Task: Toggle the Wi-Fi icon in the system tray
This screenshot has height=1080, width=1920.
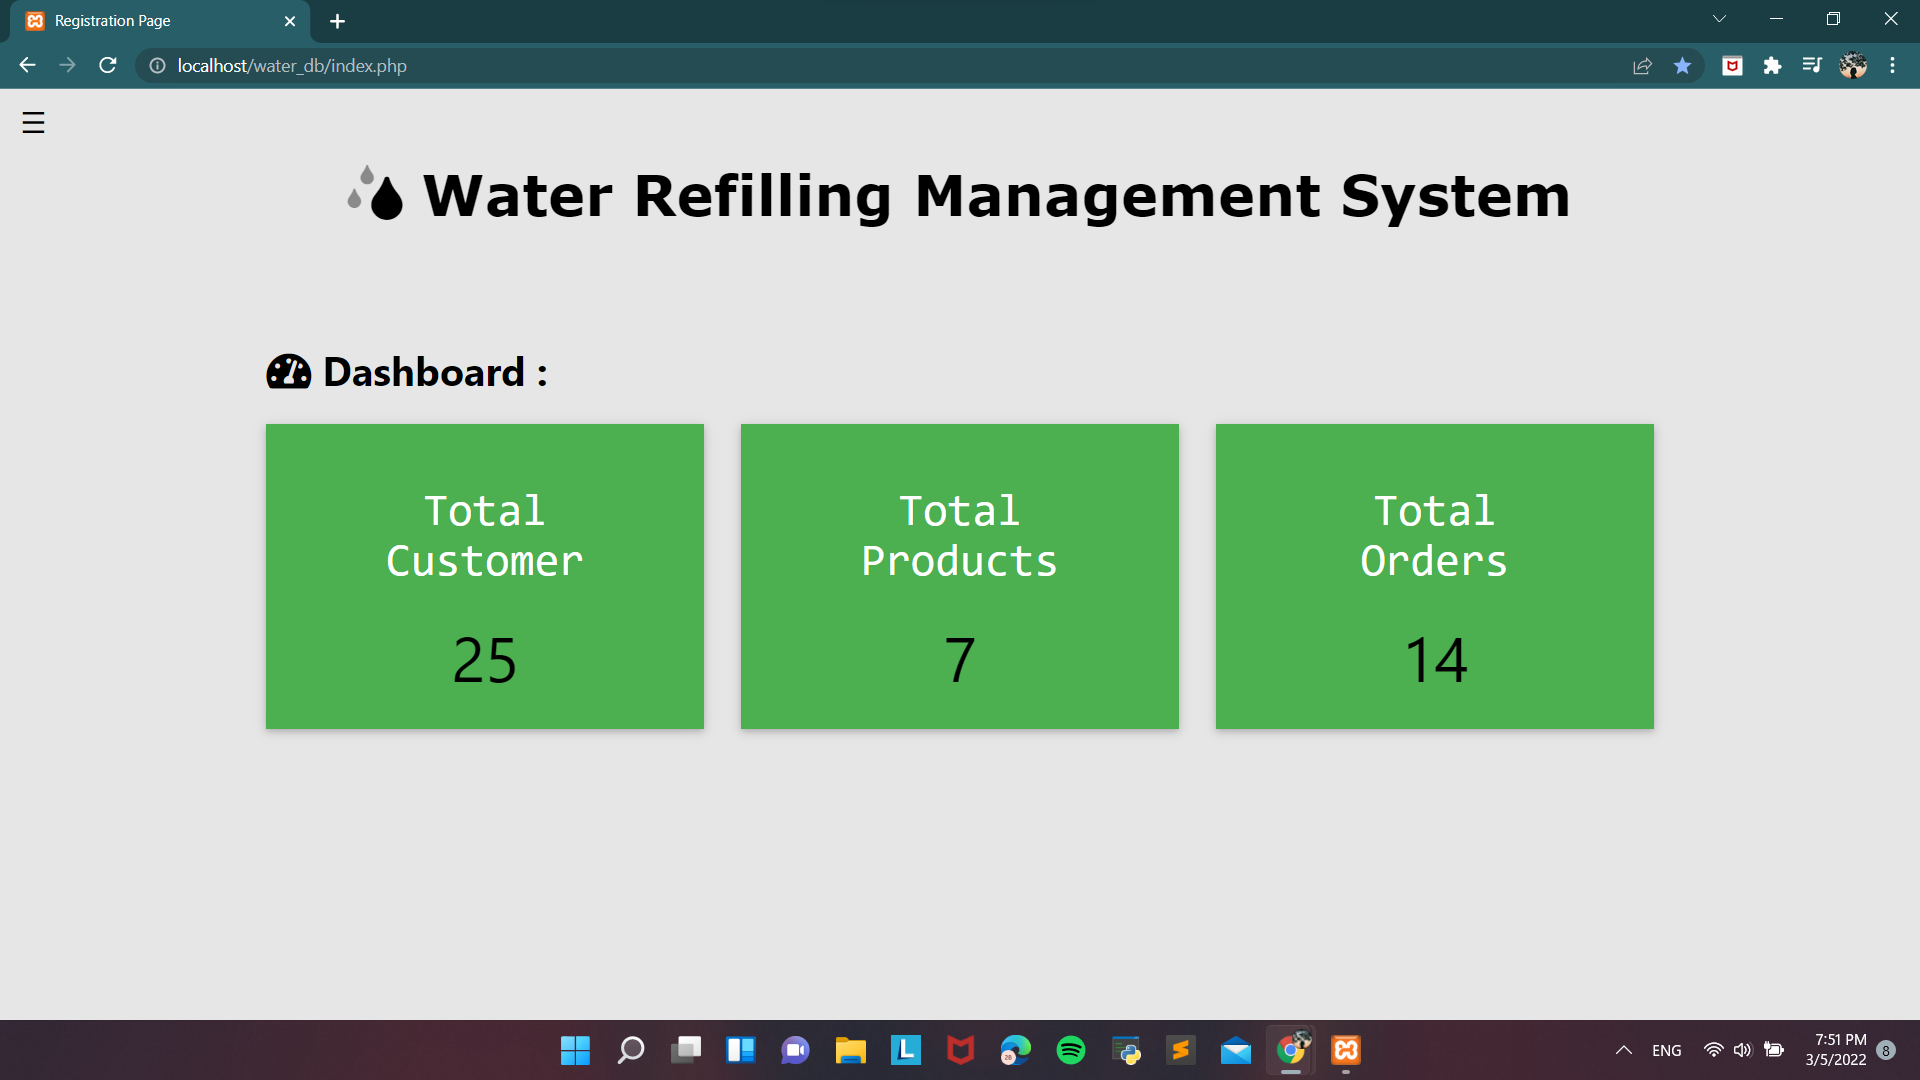Action: 1713,1050
